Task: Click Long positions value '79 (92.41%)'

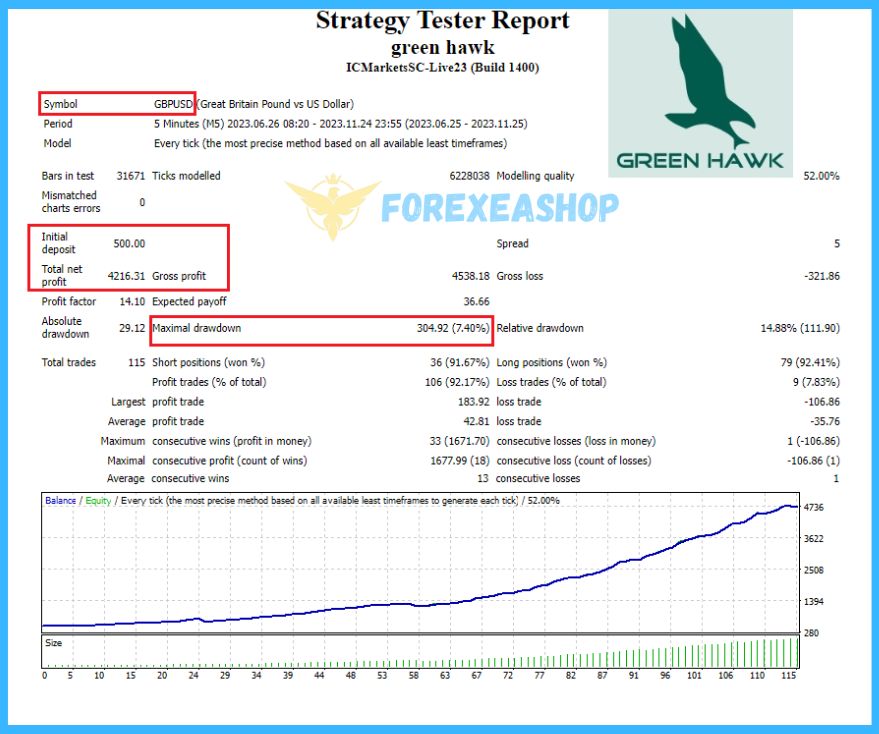Action: click(x=810, y=362)
